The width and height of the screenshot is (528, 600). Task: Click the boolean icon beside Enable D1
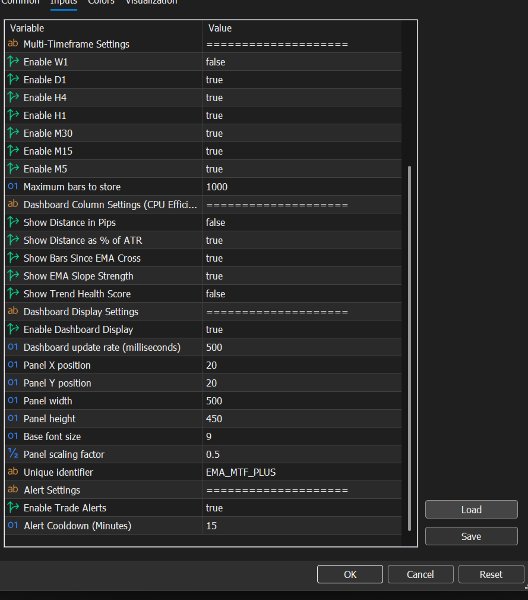[x=13, y=79]
